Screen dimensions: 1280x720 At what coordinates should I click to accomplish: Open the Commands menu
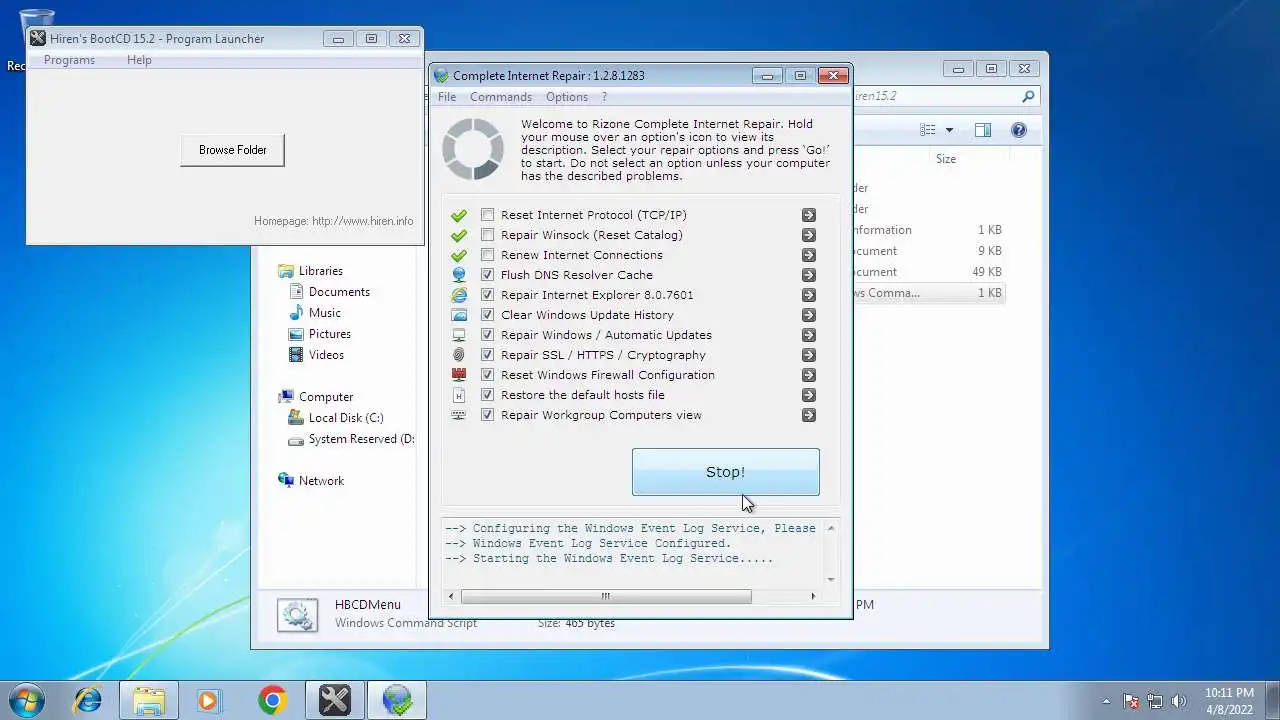coord(501,97)
